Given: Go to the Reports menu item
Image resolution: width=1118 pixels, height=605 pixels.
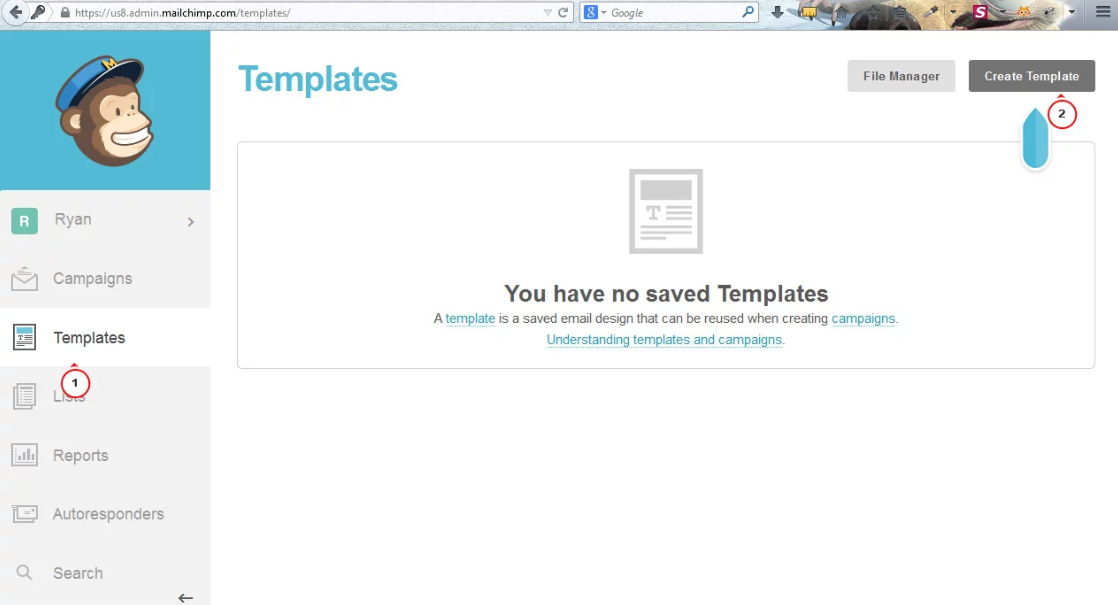Looking at the screenshot, I should tap(81, 455).
